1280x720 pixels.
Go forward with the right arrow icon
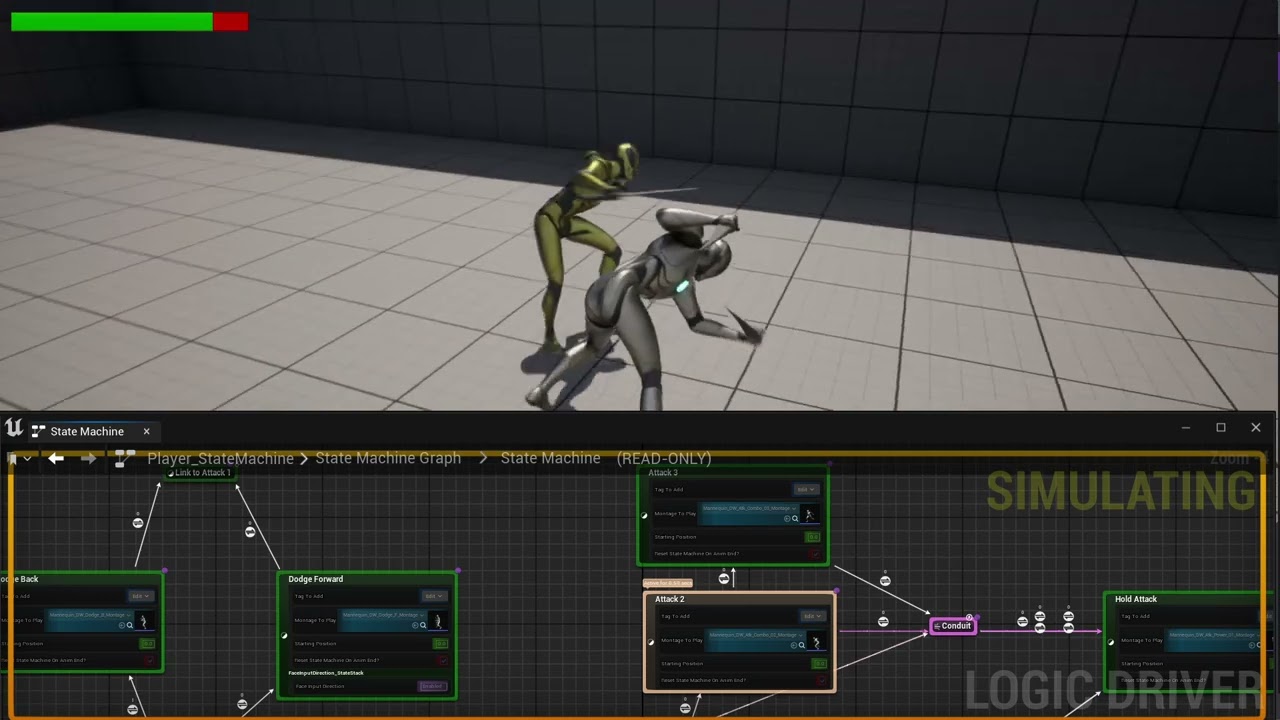[89, 458]
